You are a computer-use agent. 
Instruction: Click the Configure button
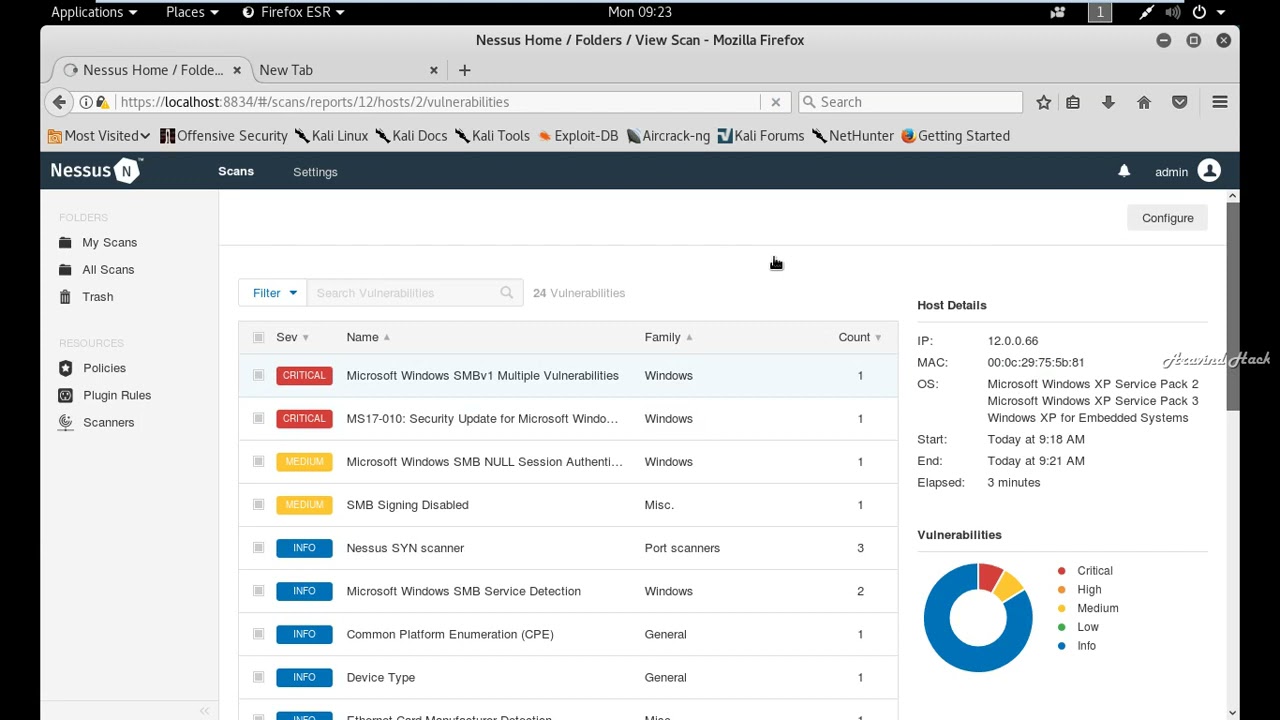1167,218
